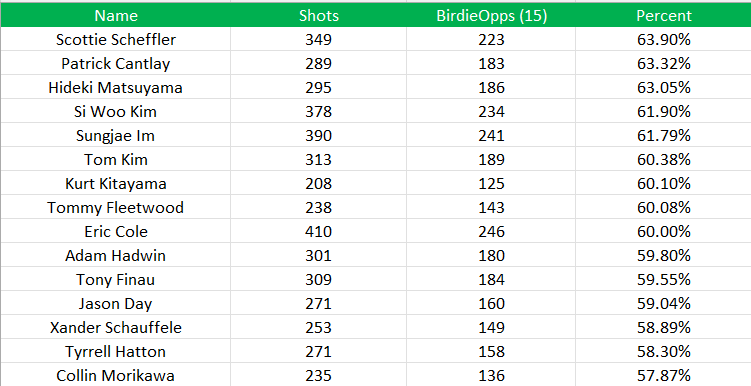The height and width of the screenshot is (386, 751).
Task: Click Tommy Fleetwood's percent 60.08%
Action: (x=663, y=207)
